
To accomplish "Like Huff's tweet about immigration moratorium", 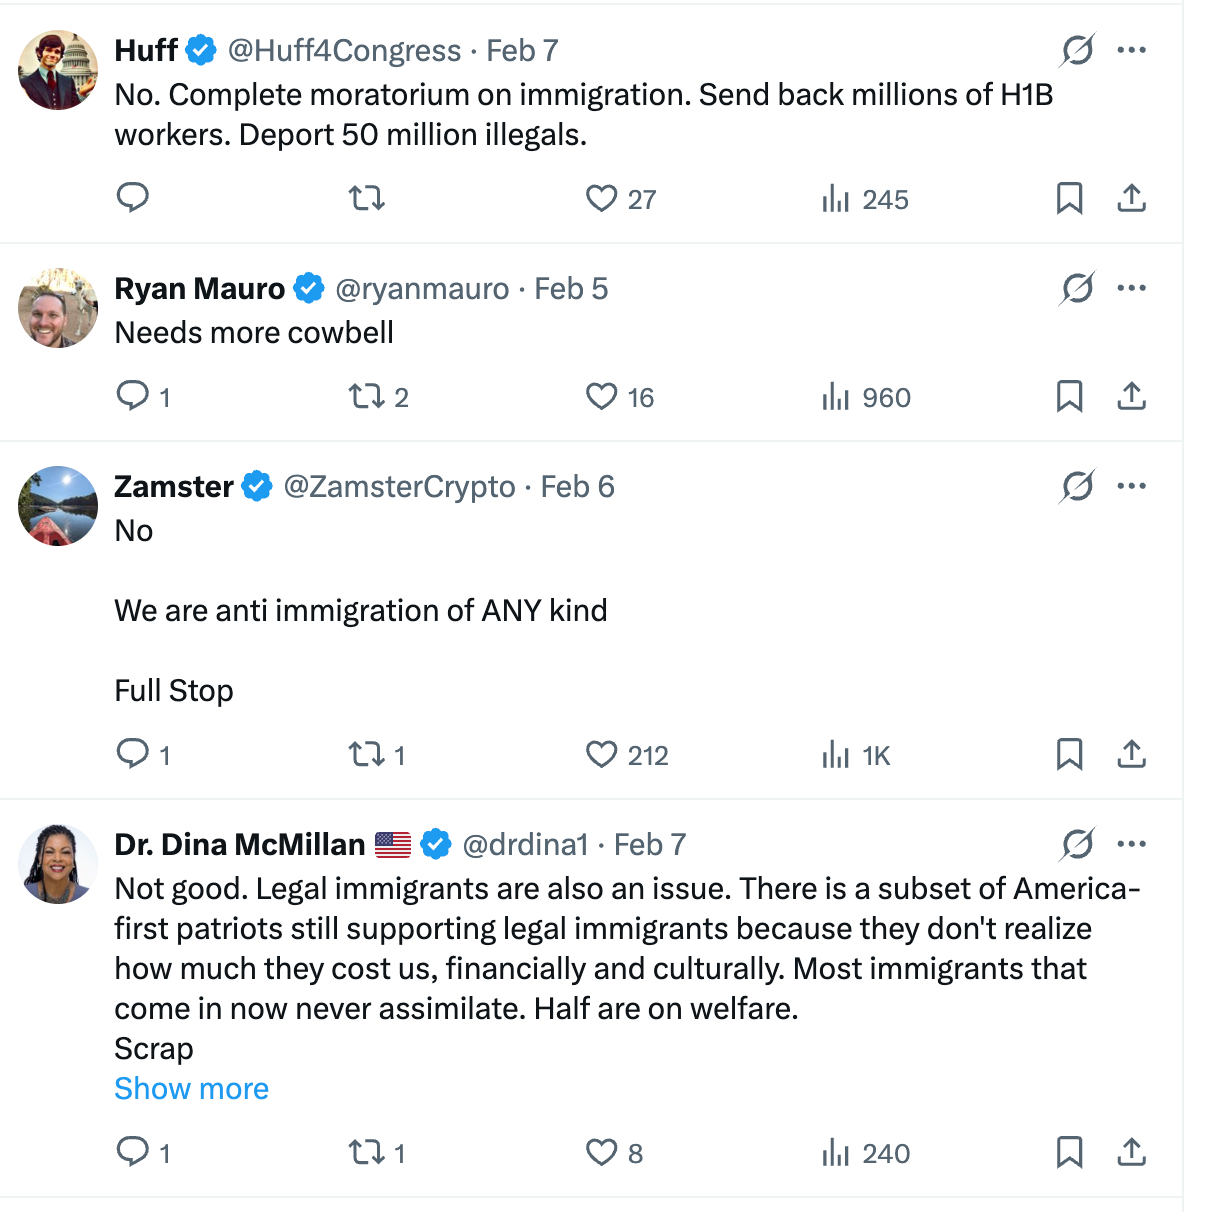I will pos(601,199).
